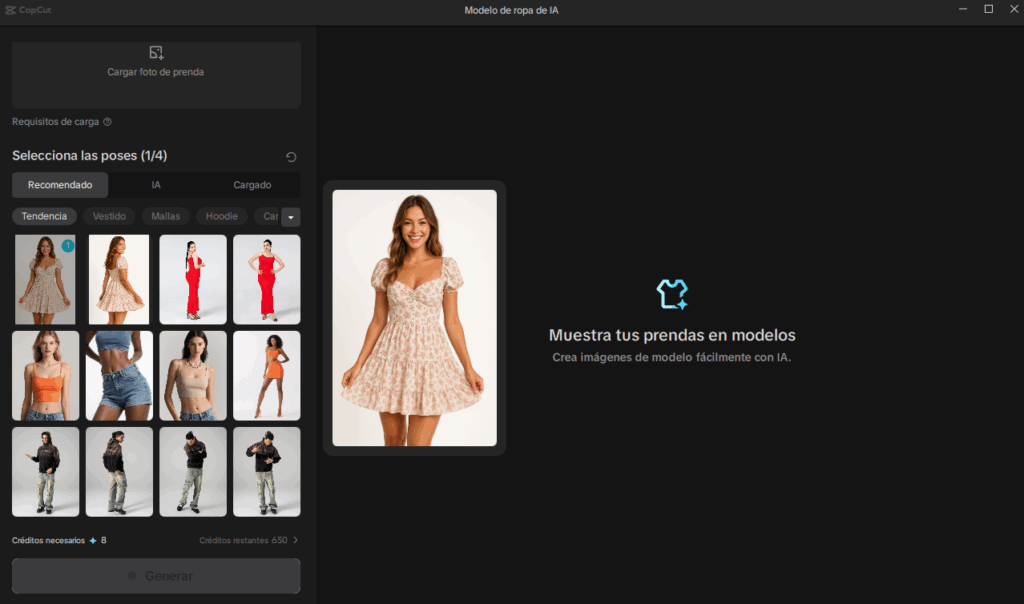Viewport: 1024px width, 604px height.
Task: Select the Mallas category chip
Action: coord(166,216)
